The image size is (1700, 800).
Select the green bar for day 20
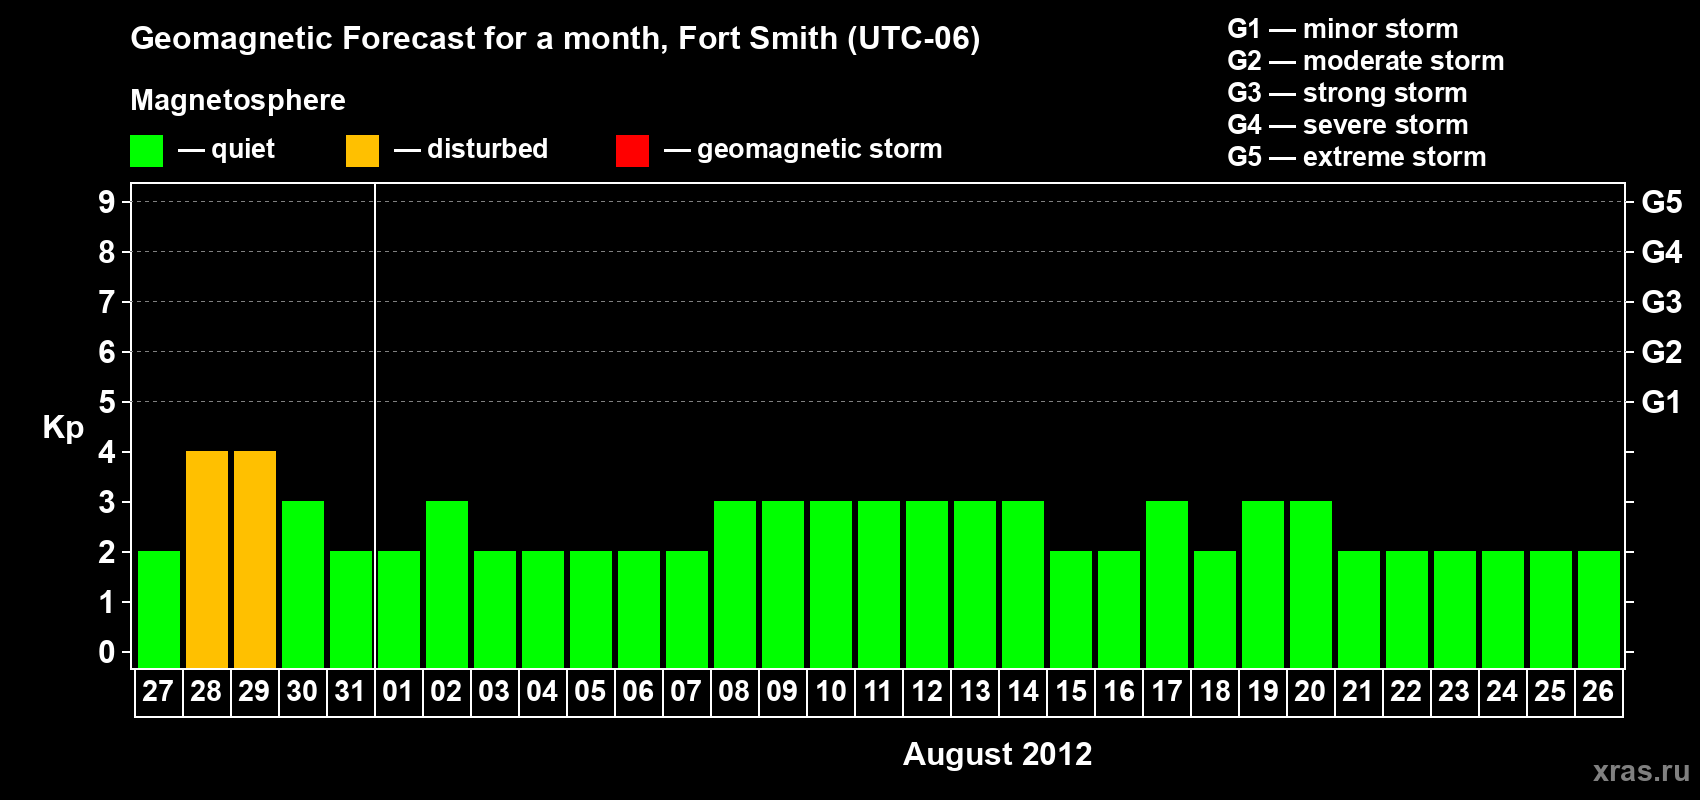pos(1311,584)
